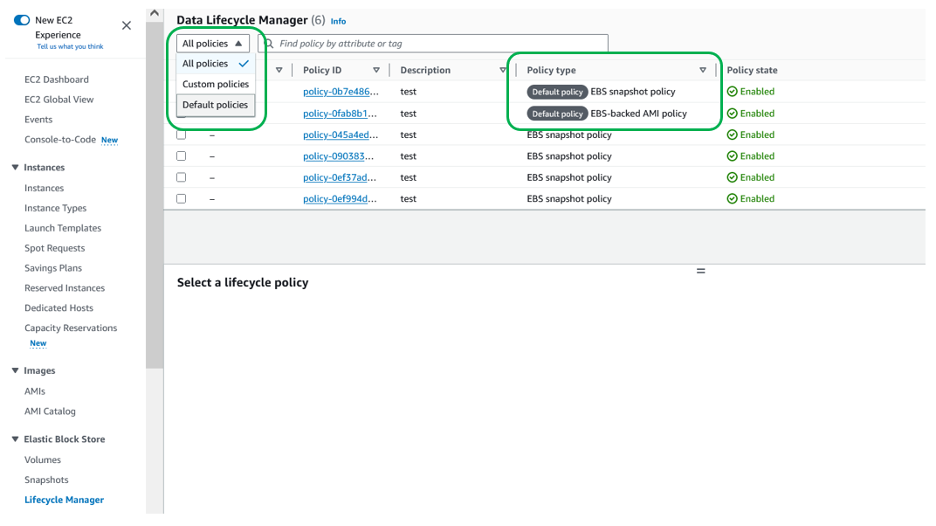Click the Find policy search field
Image resolution: width=936 pixels, height=526 pixels.
[433, 44]
